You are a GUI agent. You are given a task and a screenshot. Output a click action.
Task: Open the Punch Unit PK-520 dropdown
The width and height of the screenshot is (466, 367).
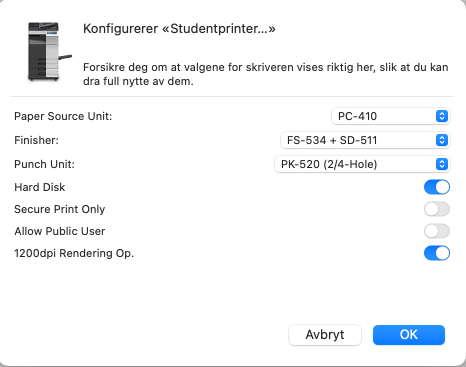pyautogui.click(x=362, y=164)
